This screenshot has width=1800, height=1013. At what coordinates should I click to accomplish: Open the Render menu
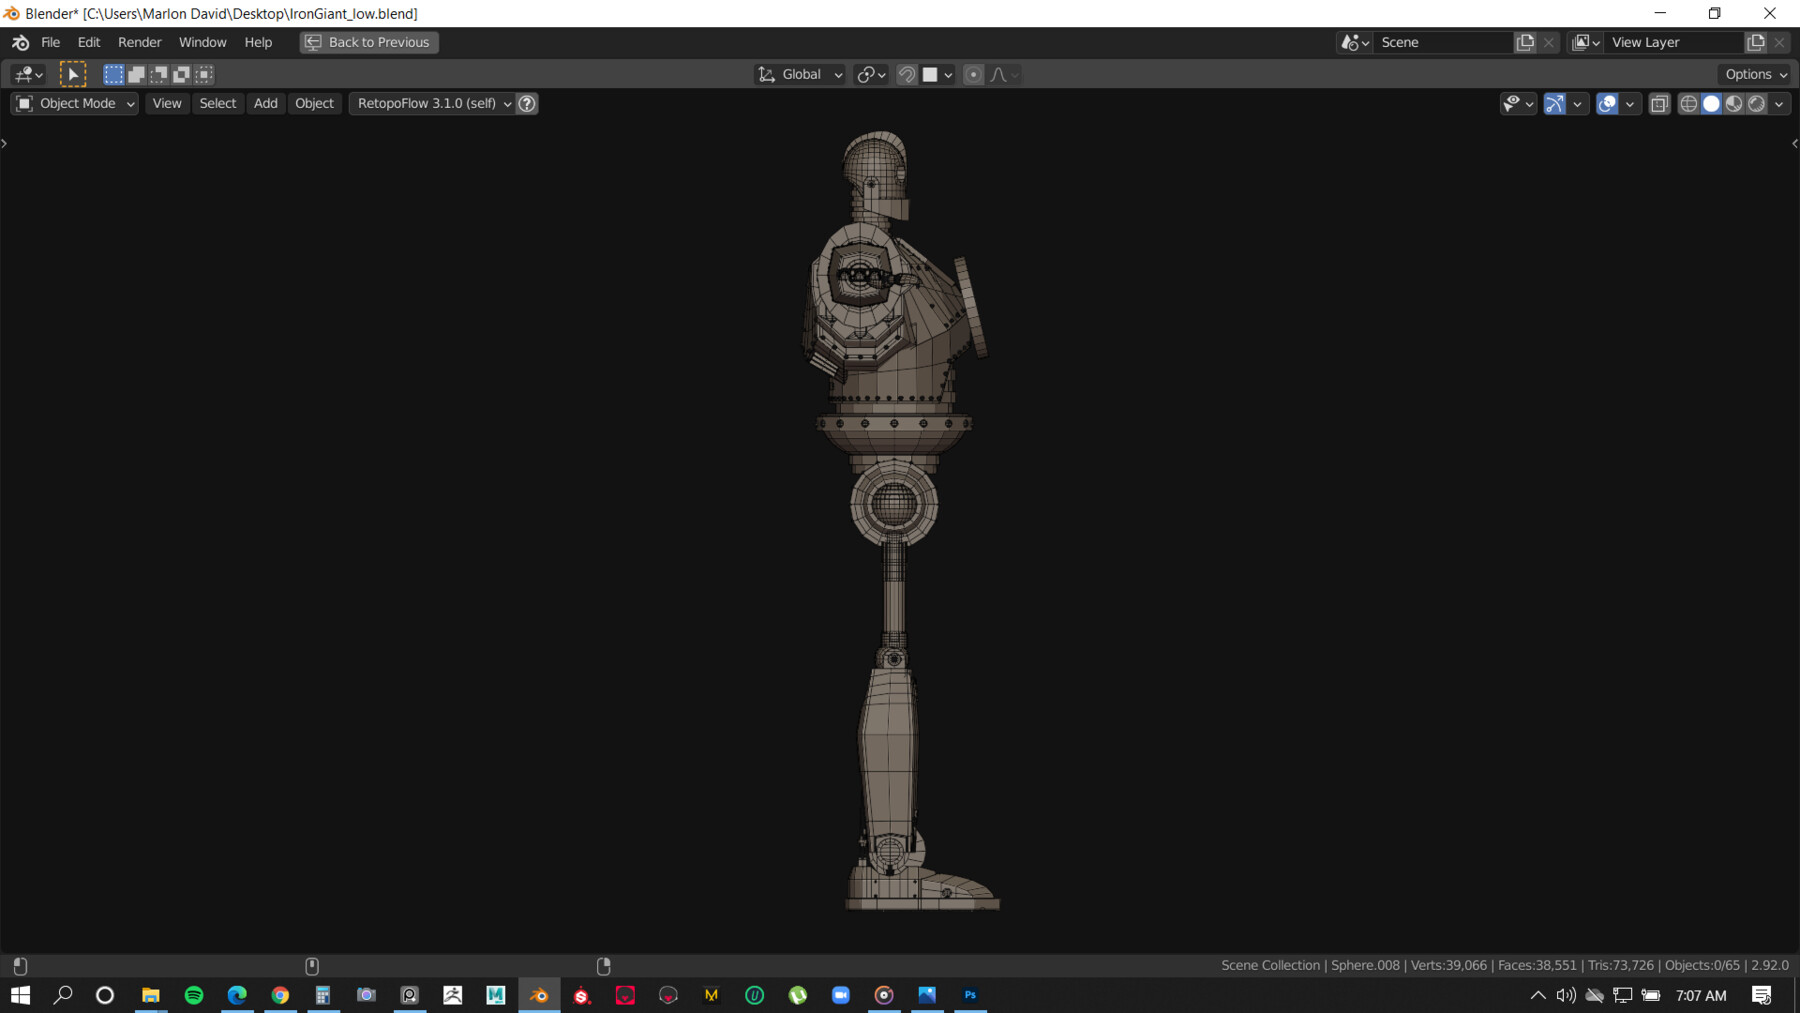pyautogui.click(x=139, y=42)
